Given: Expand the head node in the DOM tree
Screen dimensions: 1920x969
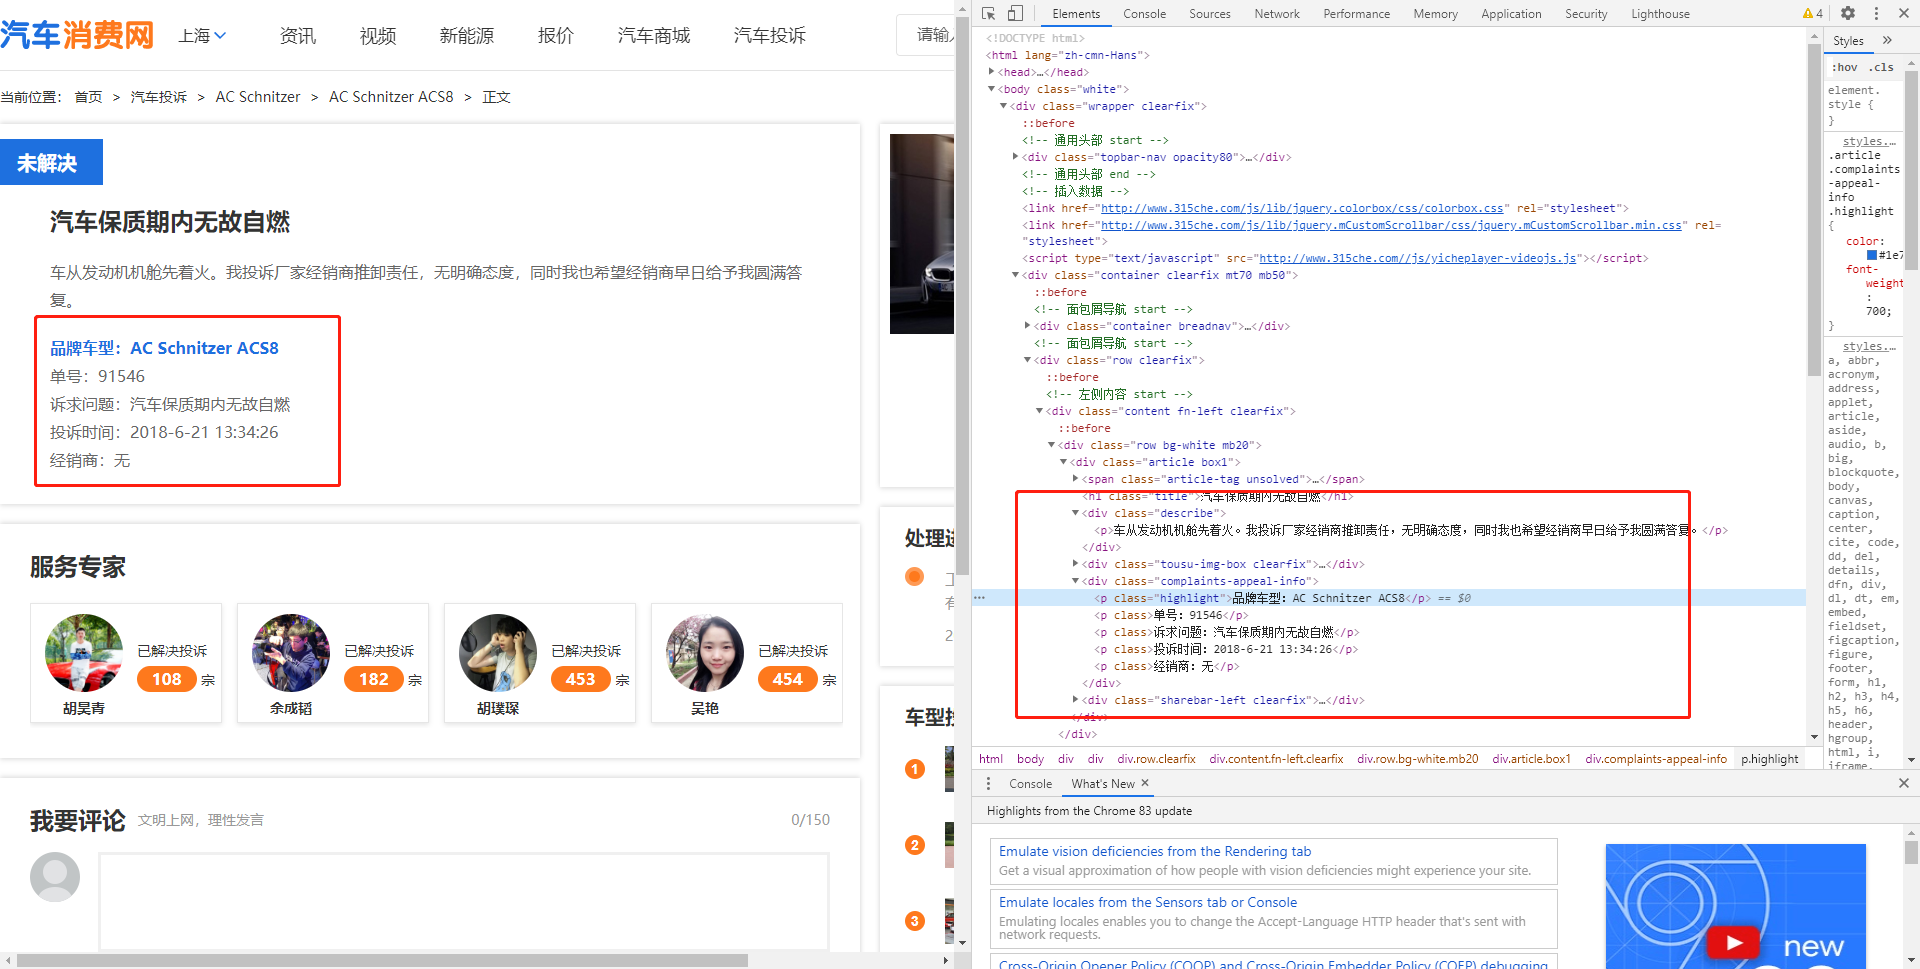Looking at the screenshot, I should tap(991, 72).
